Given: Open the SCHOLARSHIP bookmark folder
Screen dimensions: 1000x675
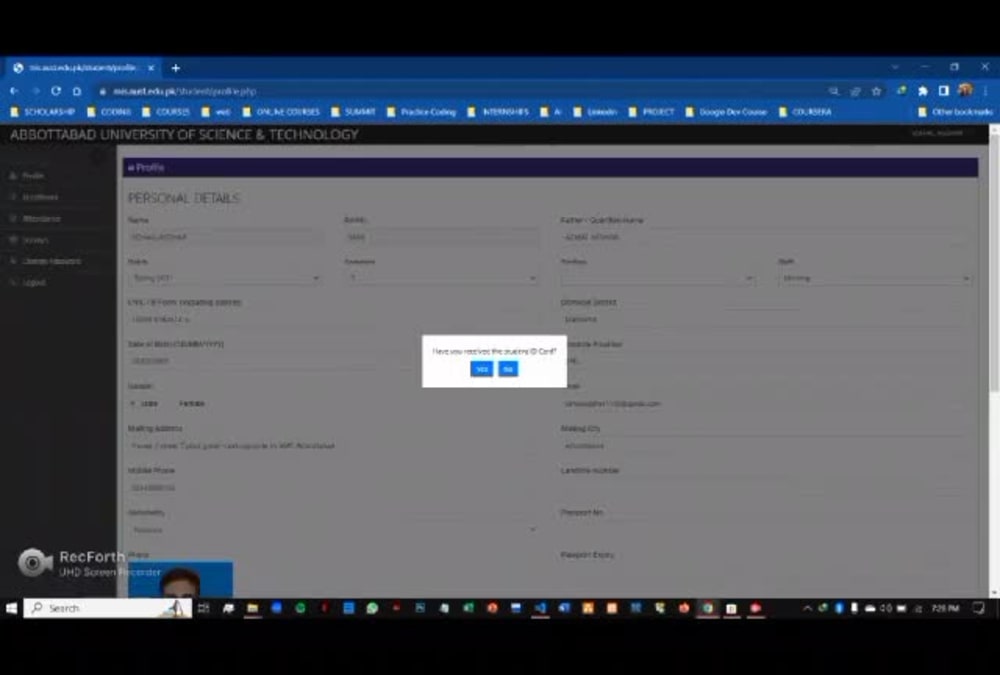Looking at the screenshot, I should [x=43, y=112].
